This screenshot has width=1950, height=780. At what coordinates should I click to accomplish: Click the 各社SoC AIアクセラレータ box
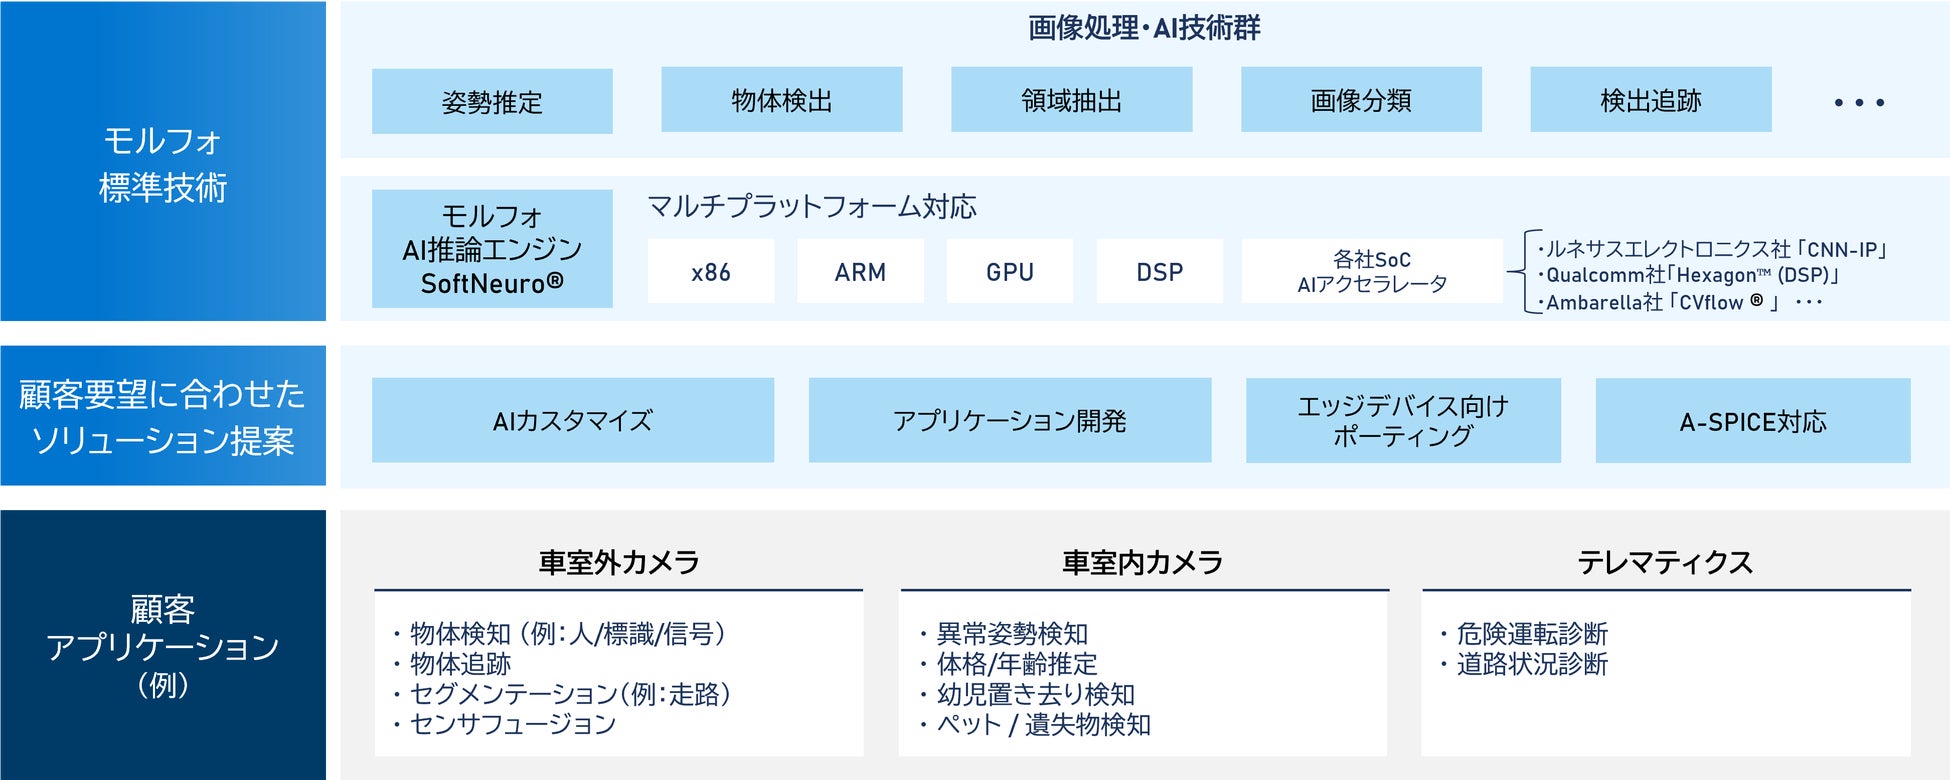[x=1371, y=271]
